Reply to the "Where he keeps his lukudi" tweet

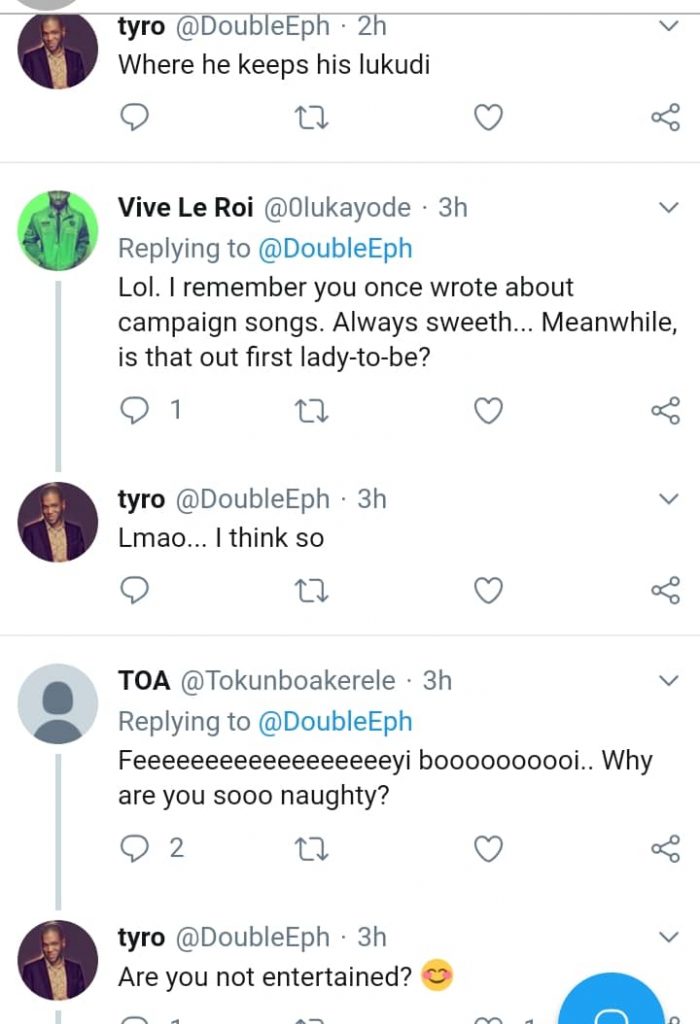134,119
